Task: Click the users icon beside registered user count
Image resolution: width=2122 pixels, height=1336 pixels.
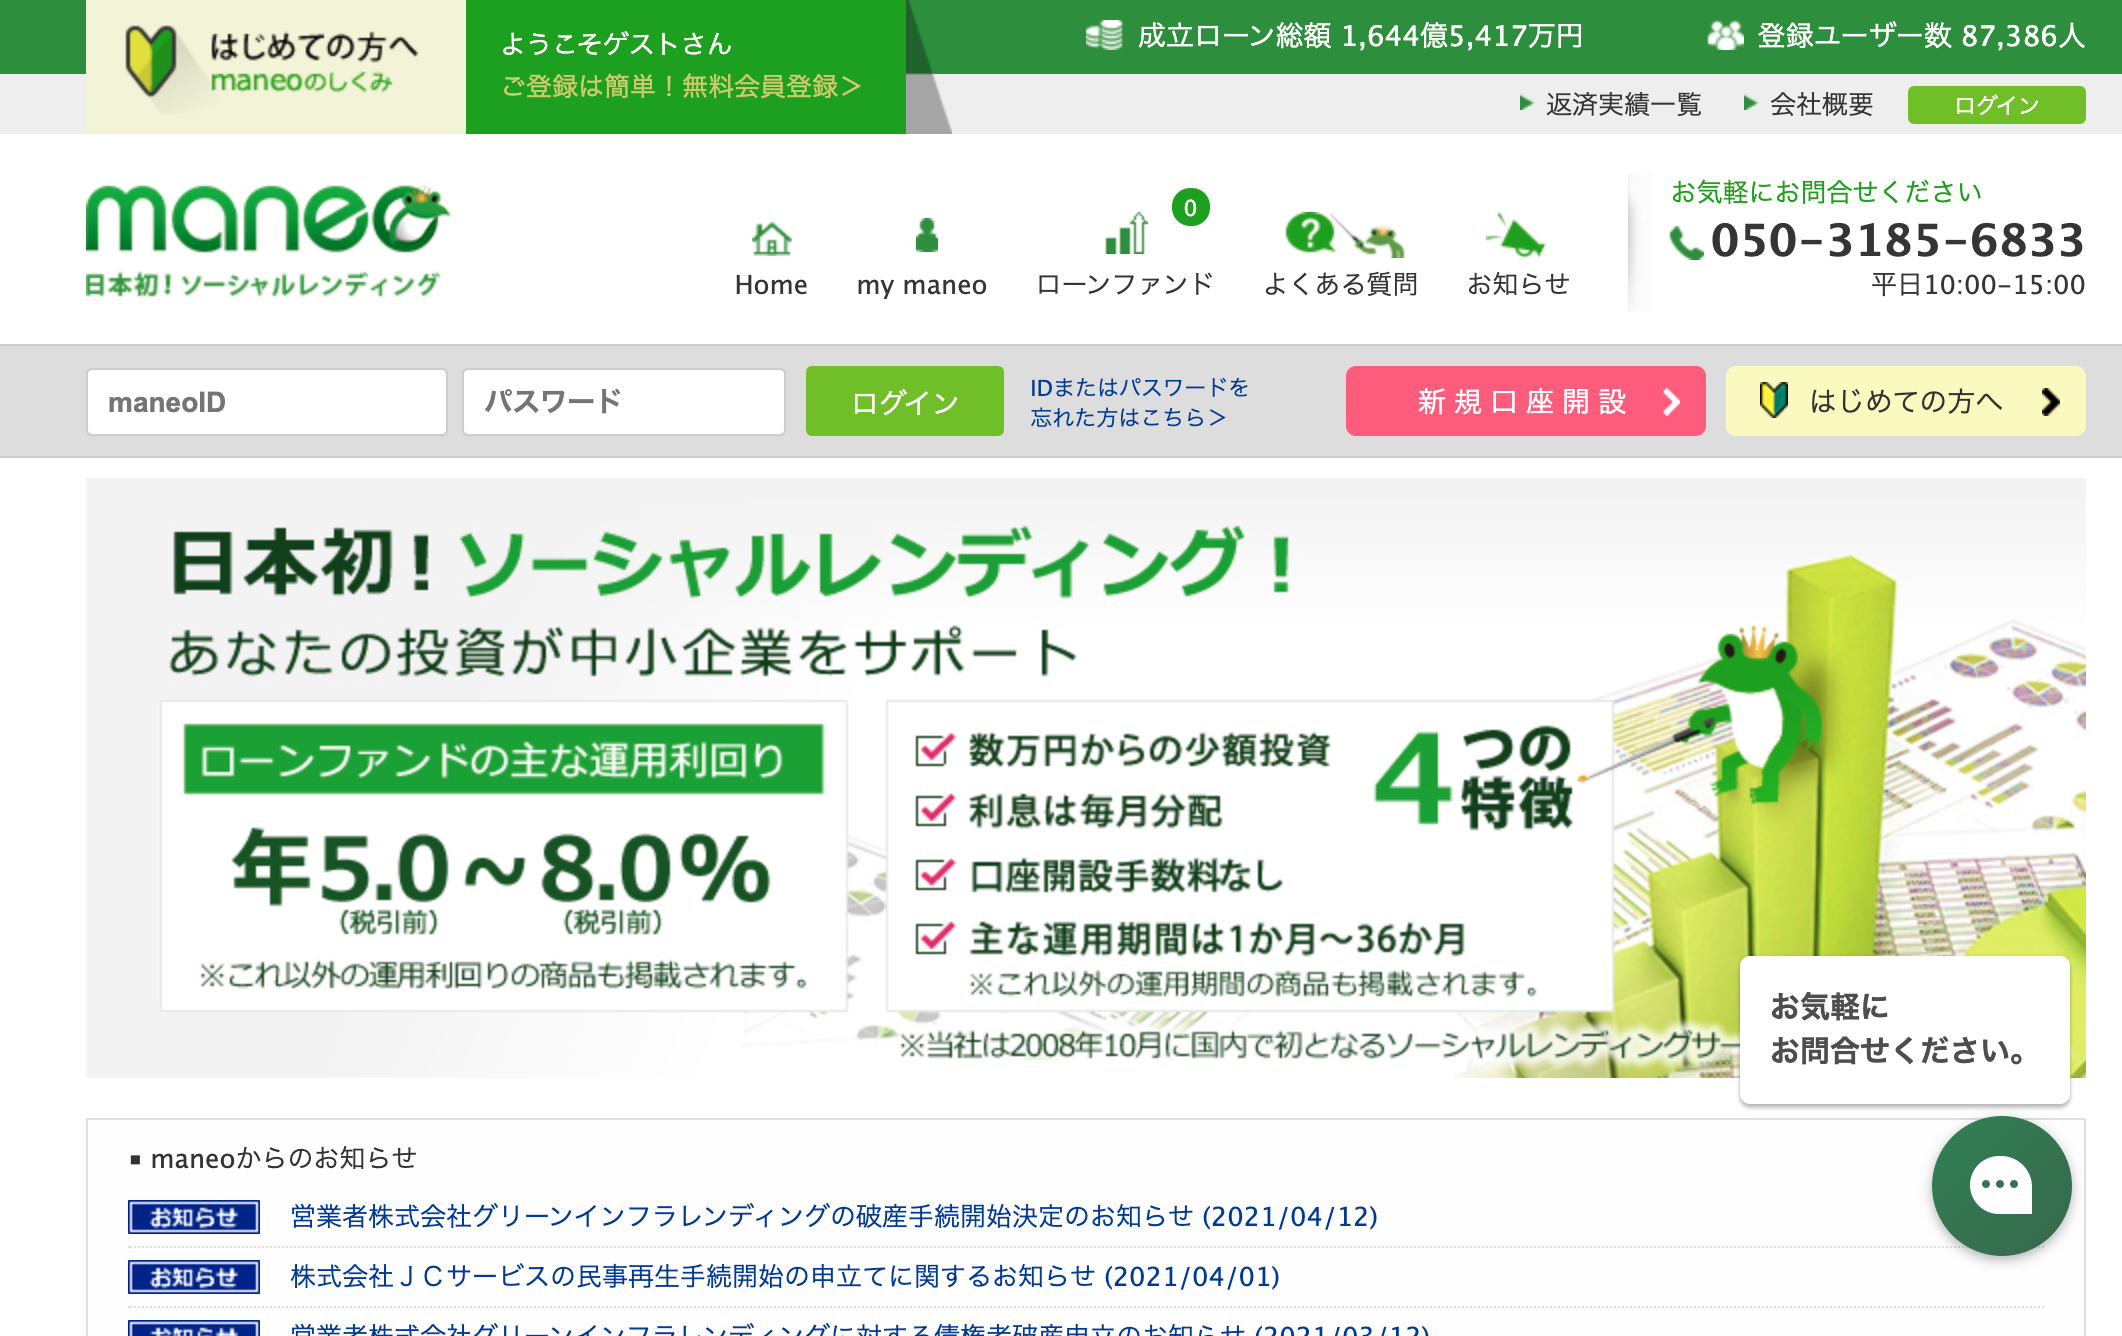Action: (1725, 36)
